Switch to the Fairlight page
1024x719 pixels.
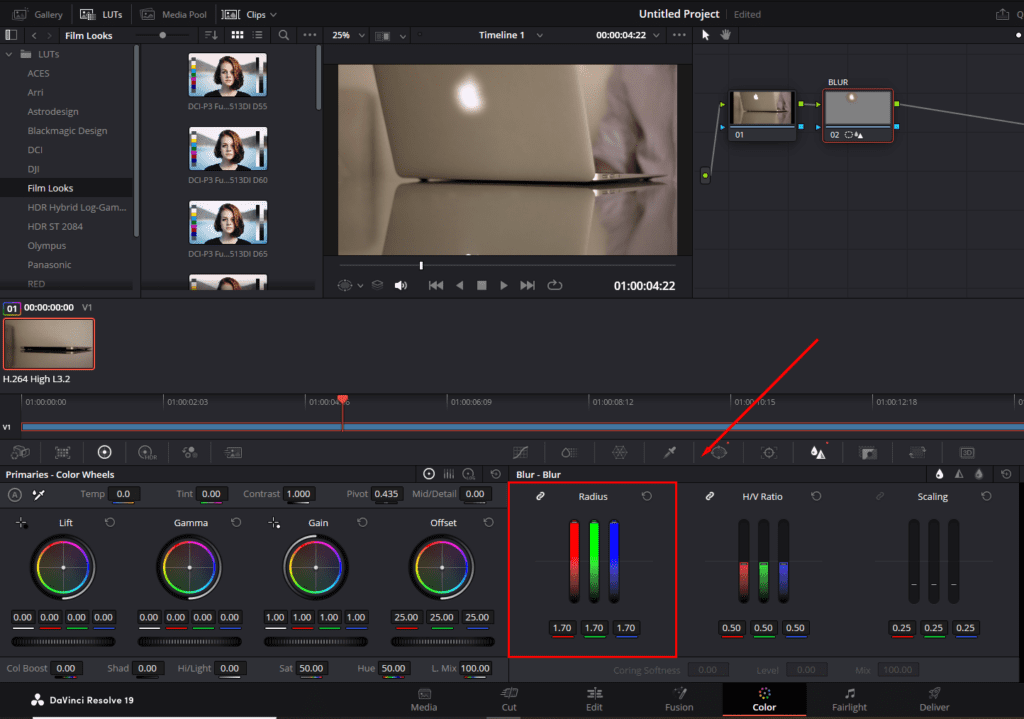coord(850,699)
